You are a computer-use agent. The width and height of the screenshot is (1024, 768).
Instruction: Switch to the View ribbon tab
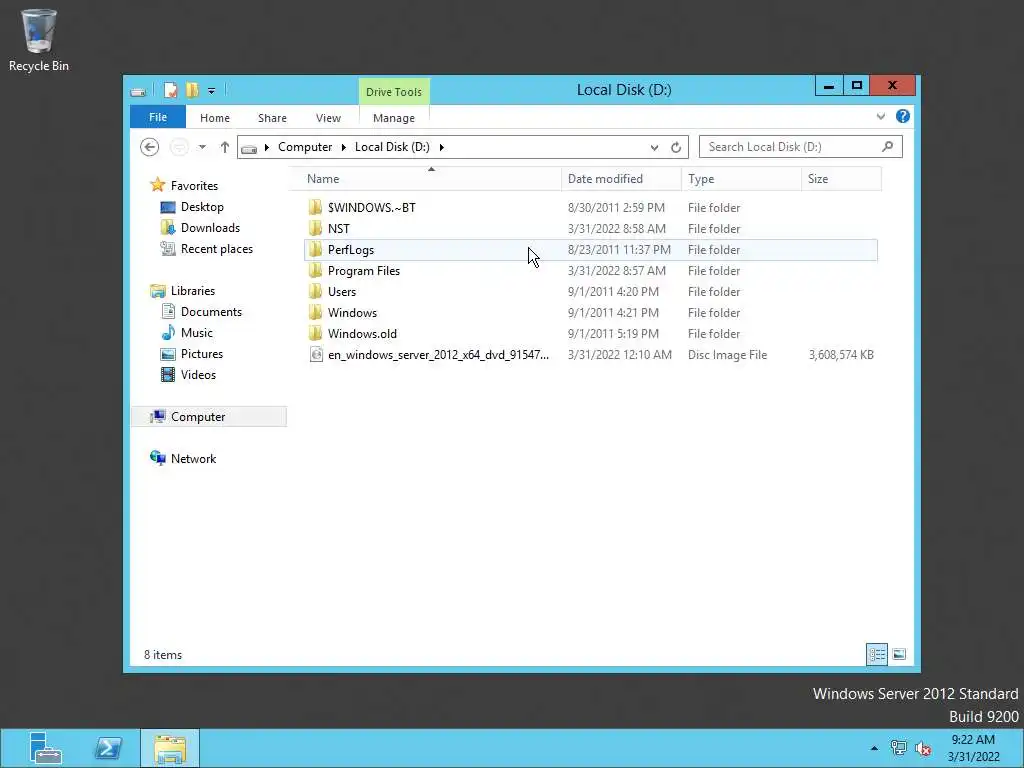point(328,118)
